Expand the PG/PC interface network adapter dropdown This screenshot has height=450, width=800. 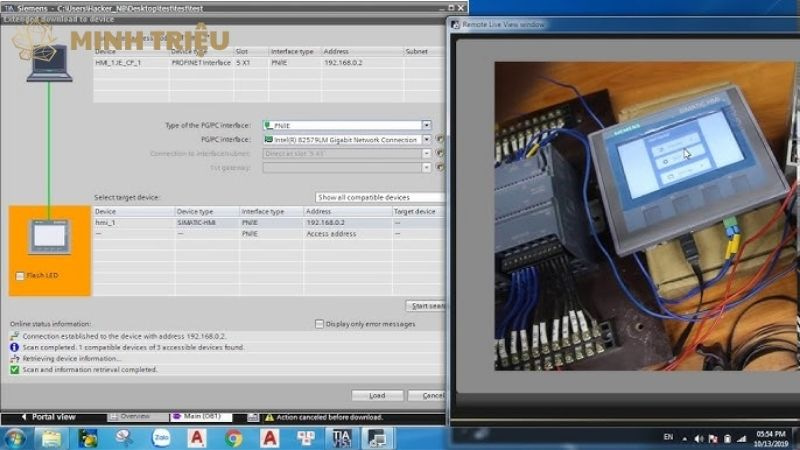(x=427, y=140)
